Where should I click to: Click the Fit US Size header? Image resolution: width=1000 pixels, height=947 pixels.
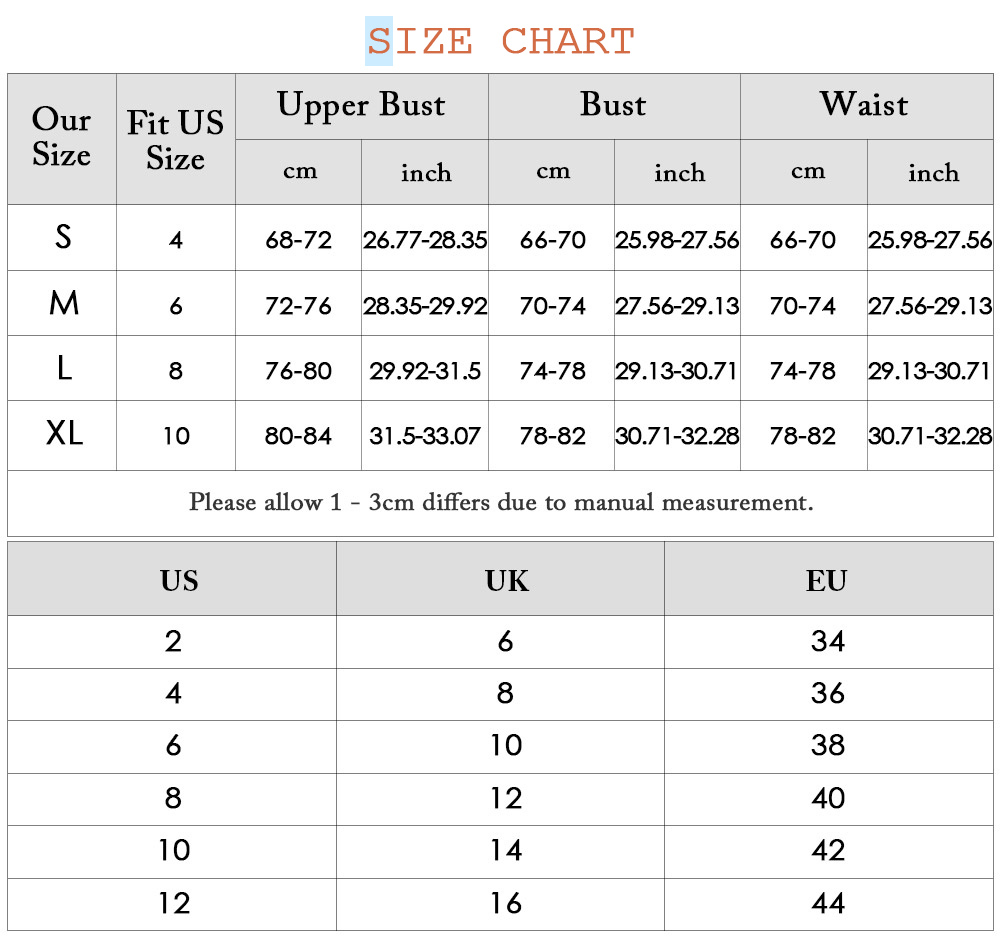175,139
